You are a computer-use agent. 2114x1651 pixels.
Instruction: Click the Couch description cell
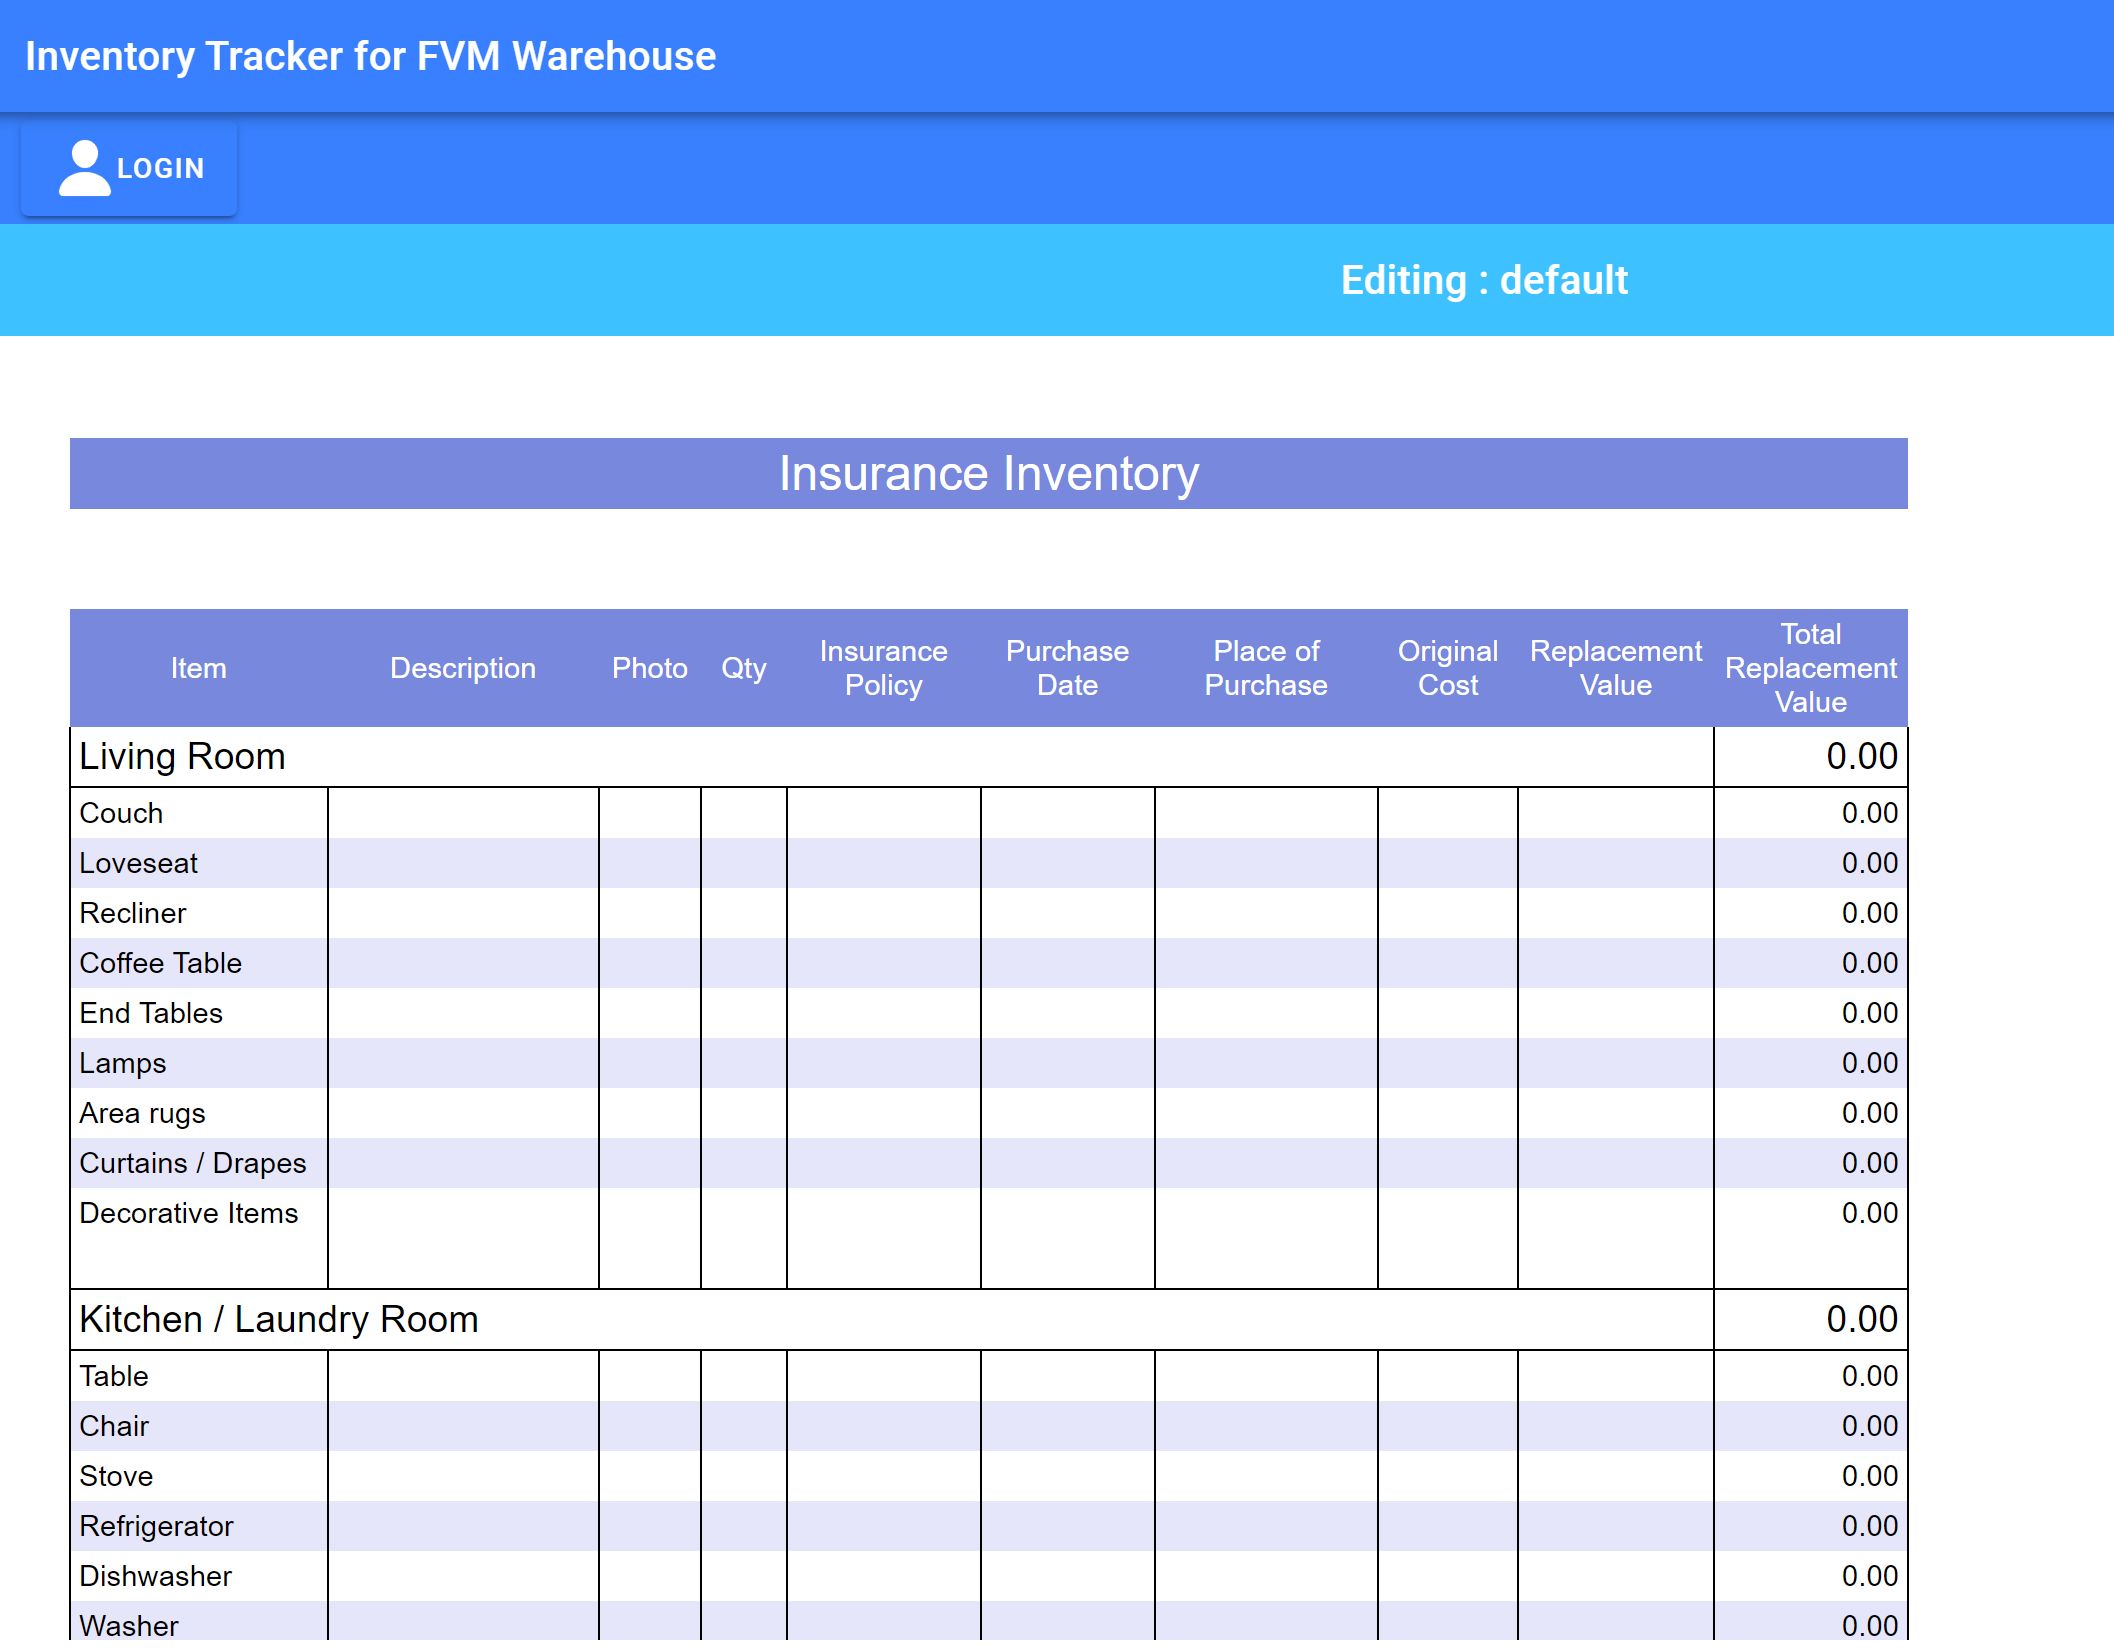(463, 813)
